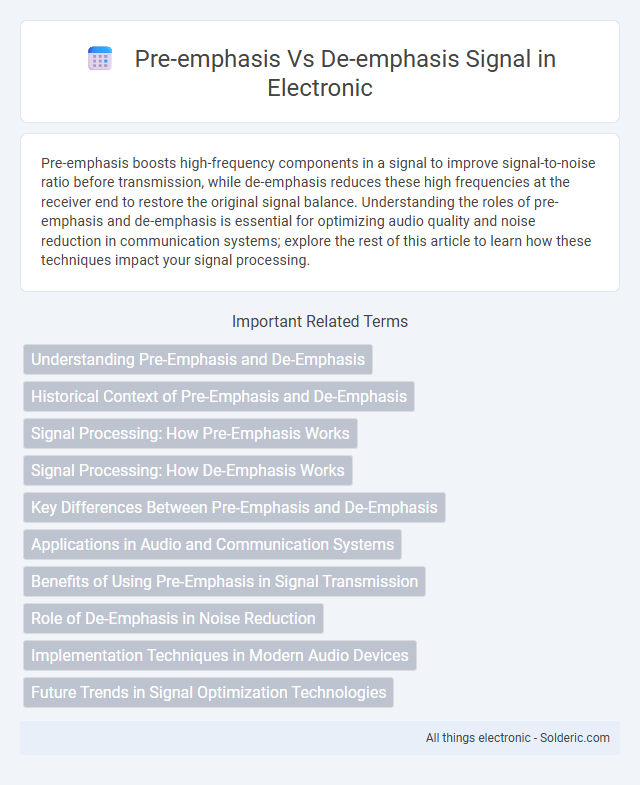Choose Signal Processing: How De-Emphasis Works
Image resolution: width=640 pixels, height=785 pixels.
188,471
